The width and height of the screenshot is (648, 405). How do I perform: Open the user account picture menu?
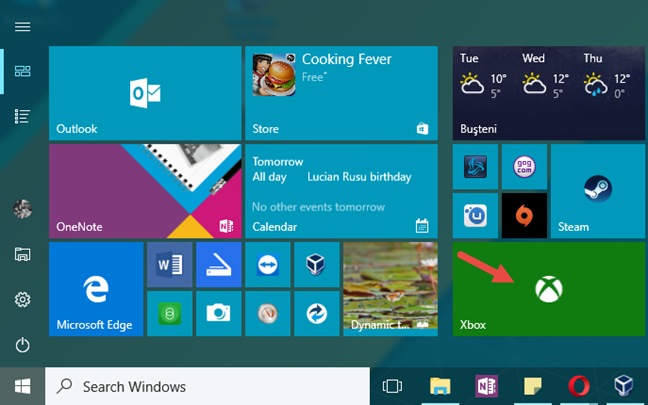pyautogui.click(x=22, y=209)
